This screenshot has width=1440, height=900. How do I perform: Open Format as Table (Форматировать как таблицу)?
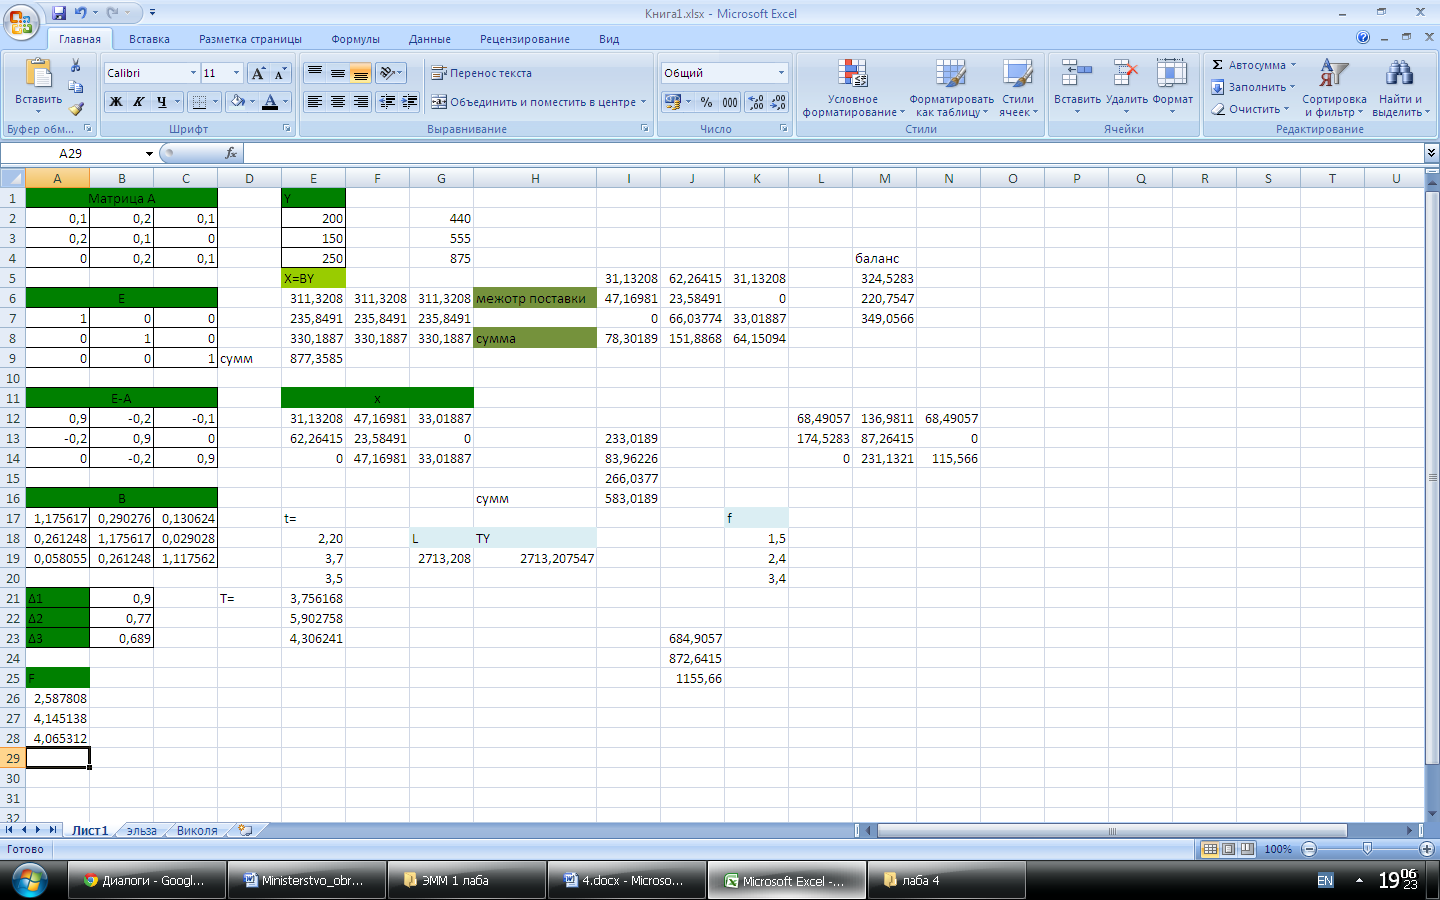pos(951,88)
